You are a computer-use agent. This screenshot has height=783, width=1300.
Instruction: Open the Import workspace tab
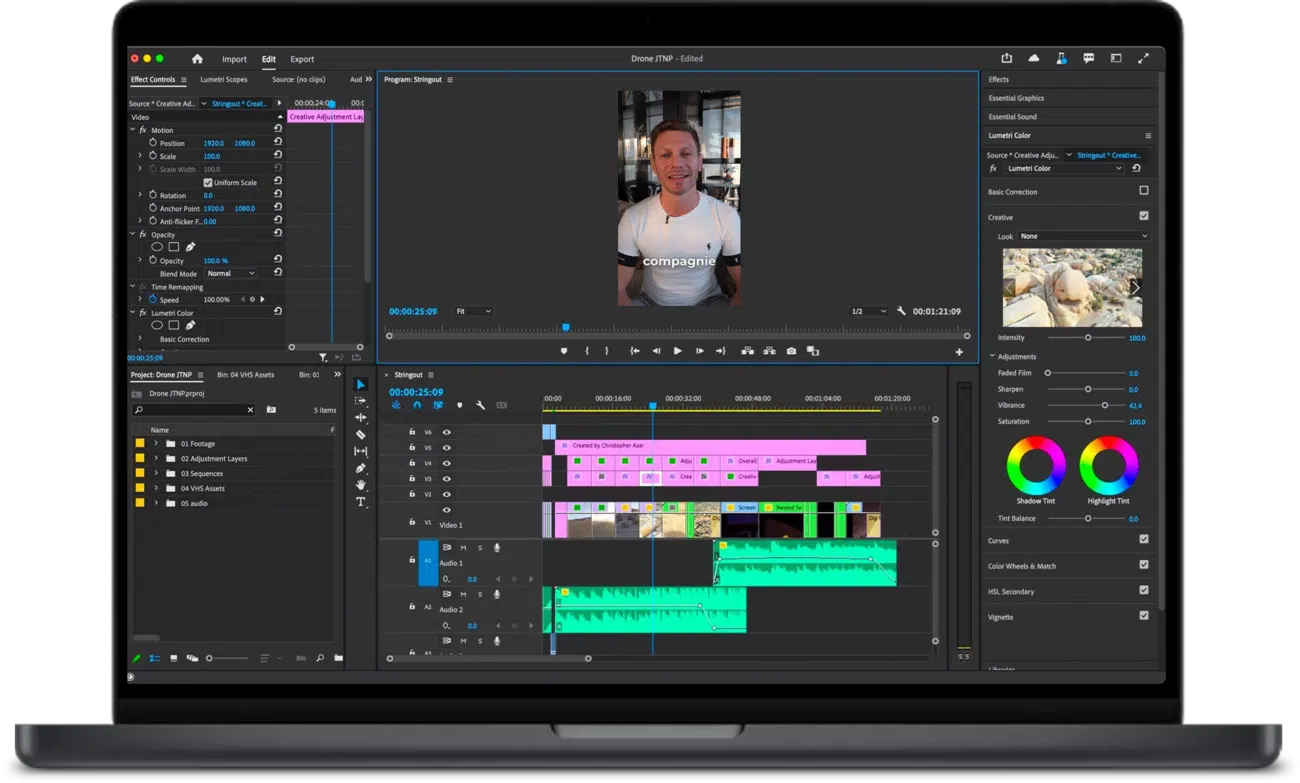coord(234,59)
